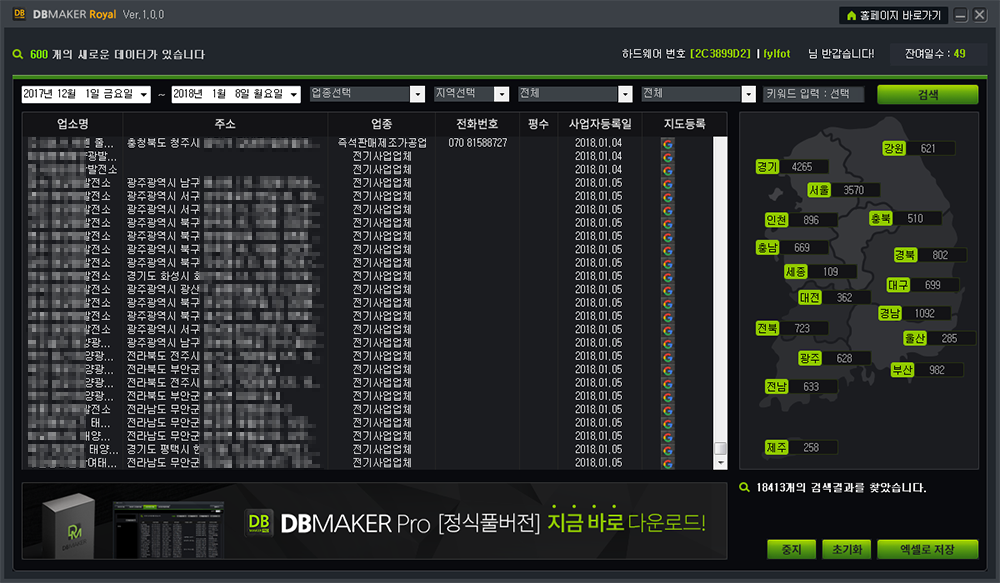Select the 부산 region label on the map

(902, 370)
